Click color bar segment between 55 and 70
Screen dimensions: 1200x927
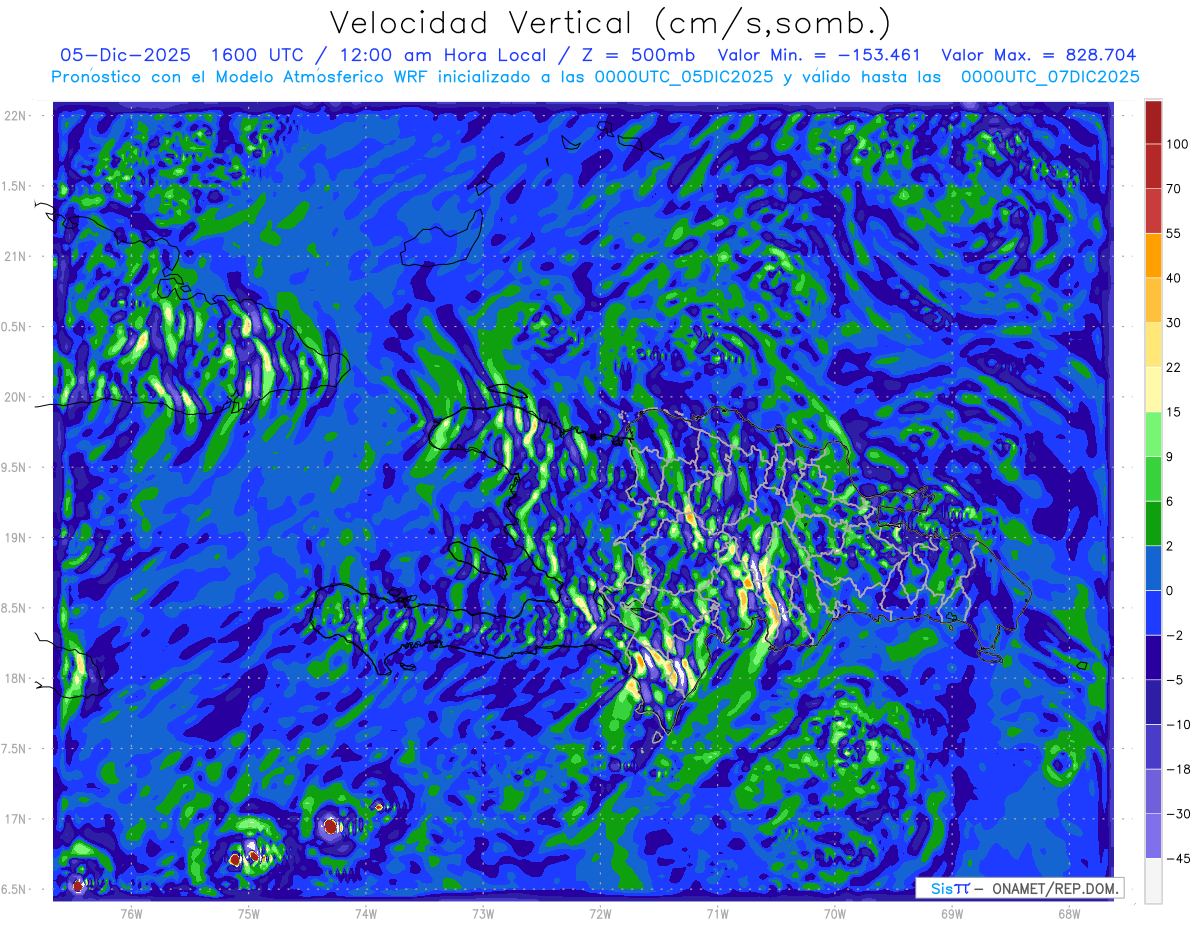coord(1152,211)
